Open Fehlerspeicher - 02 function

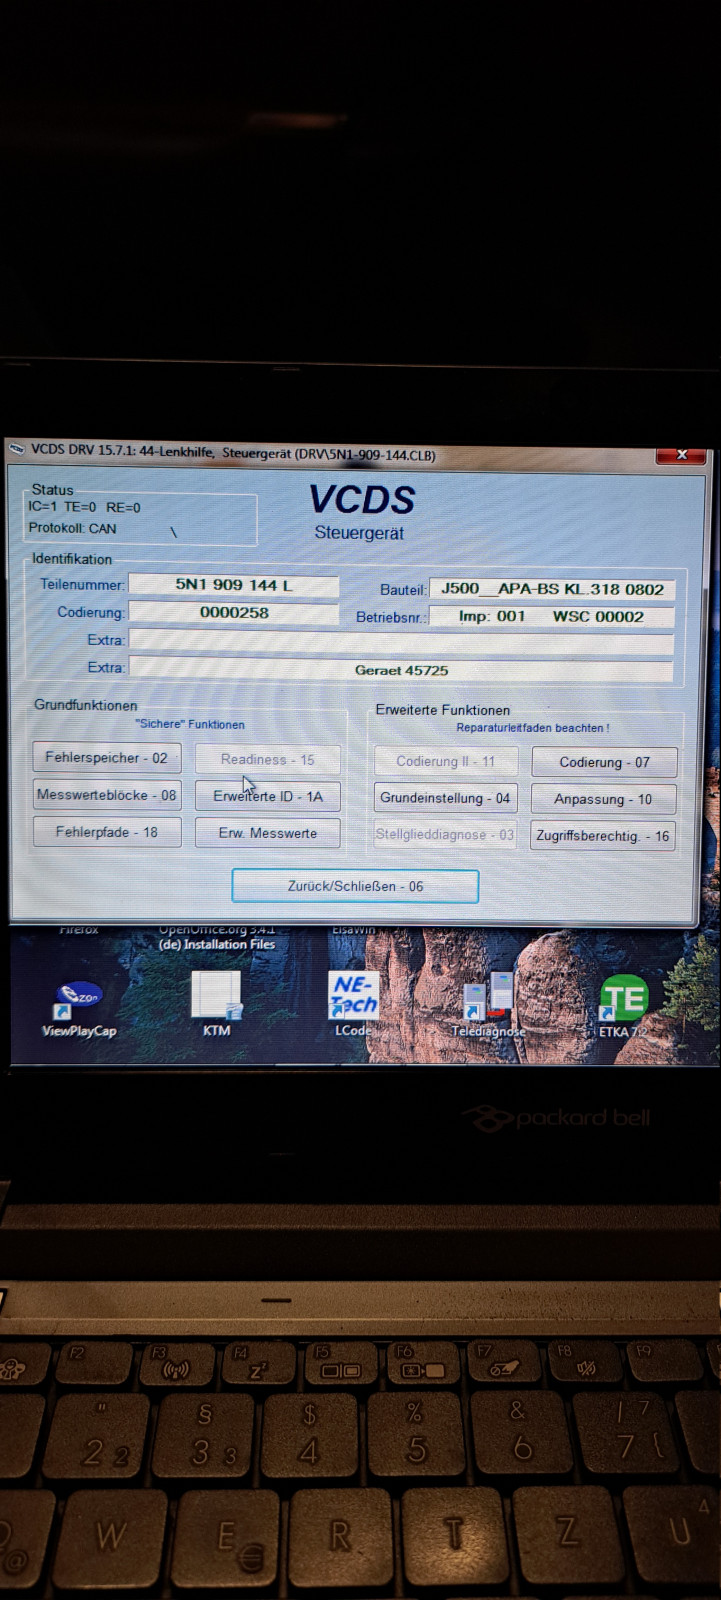click(106, 758)
